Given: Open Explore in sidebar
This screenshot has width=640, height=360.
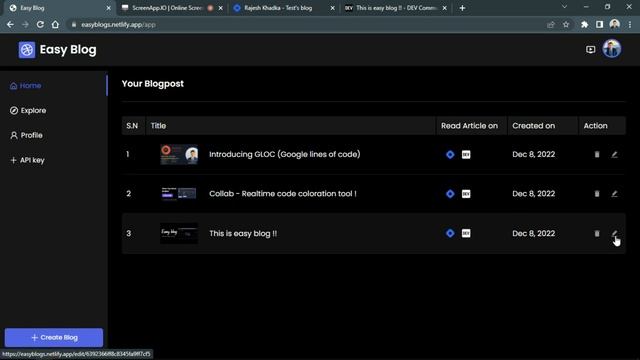Looking at the screenshot, I should tap(28, 111).
